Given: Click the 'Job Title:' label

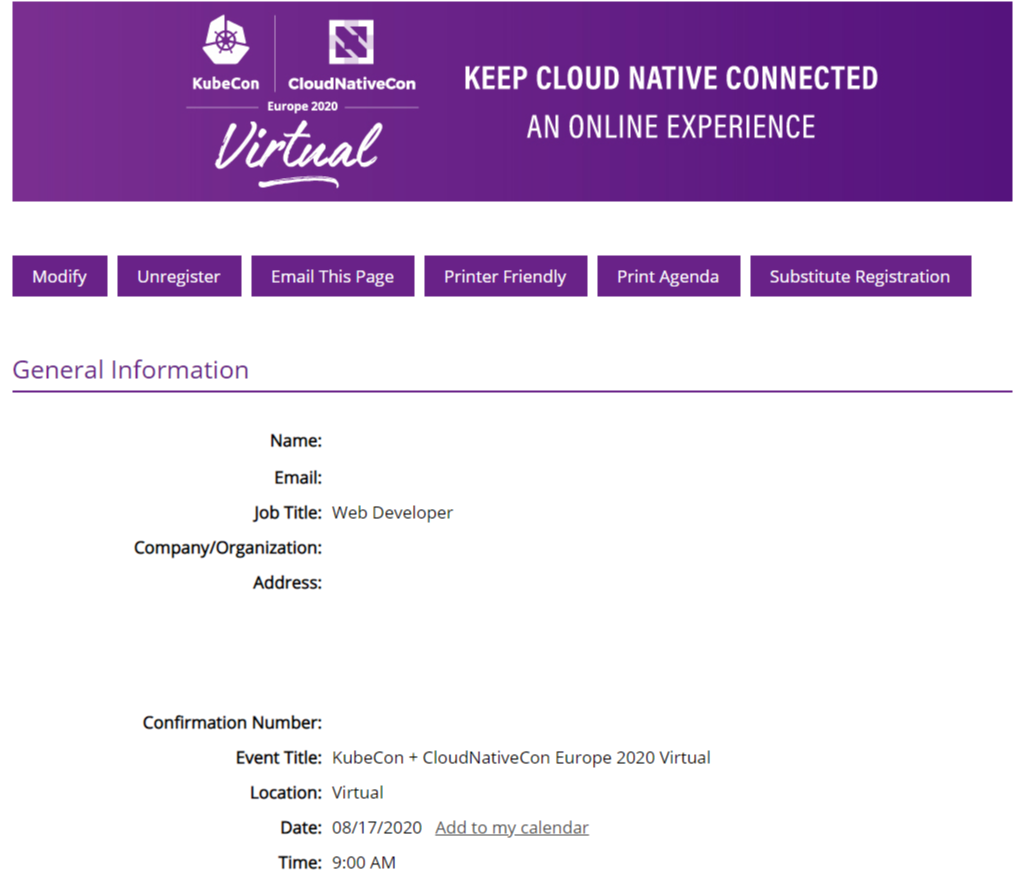Looking at the screenshot, I should tap(288, 512).
